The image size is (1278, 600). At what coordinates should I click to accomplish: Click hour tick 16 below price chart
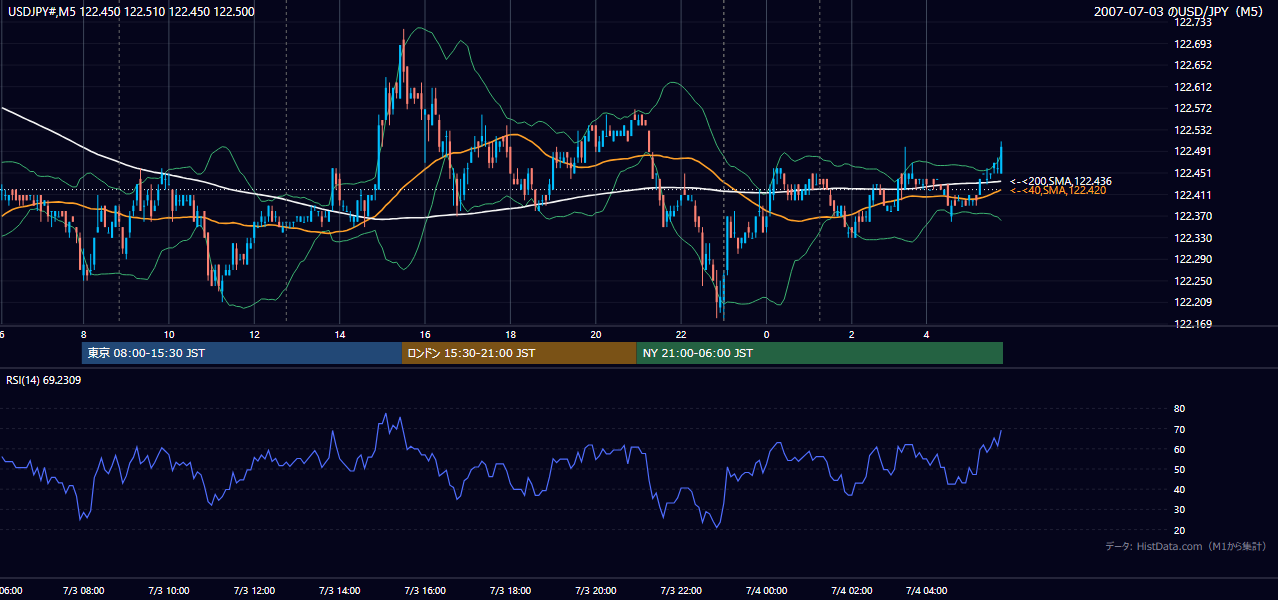pyautogui.click(x=425, y=335)
